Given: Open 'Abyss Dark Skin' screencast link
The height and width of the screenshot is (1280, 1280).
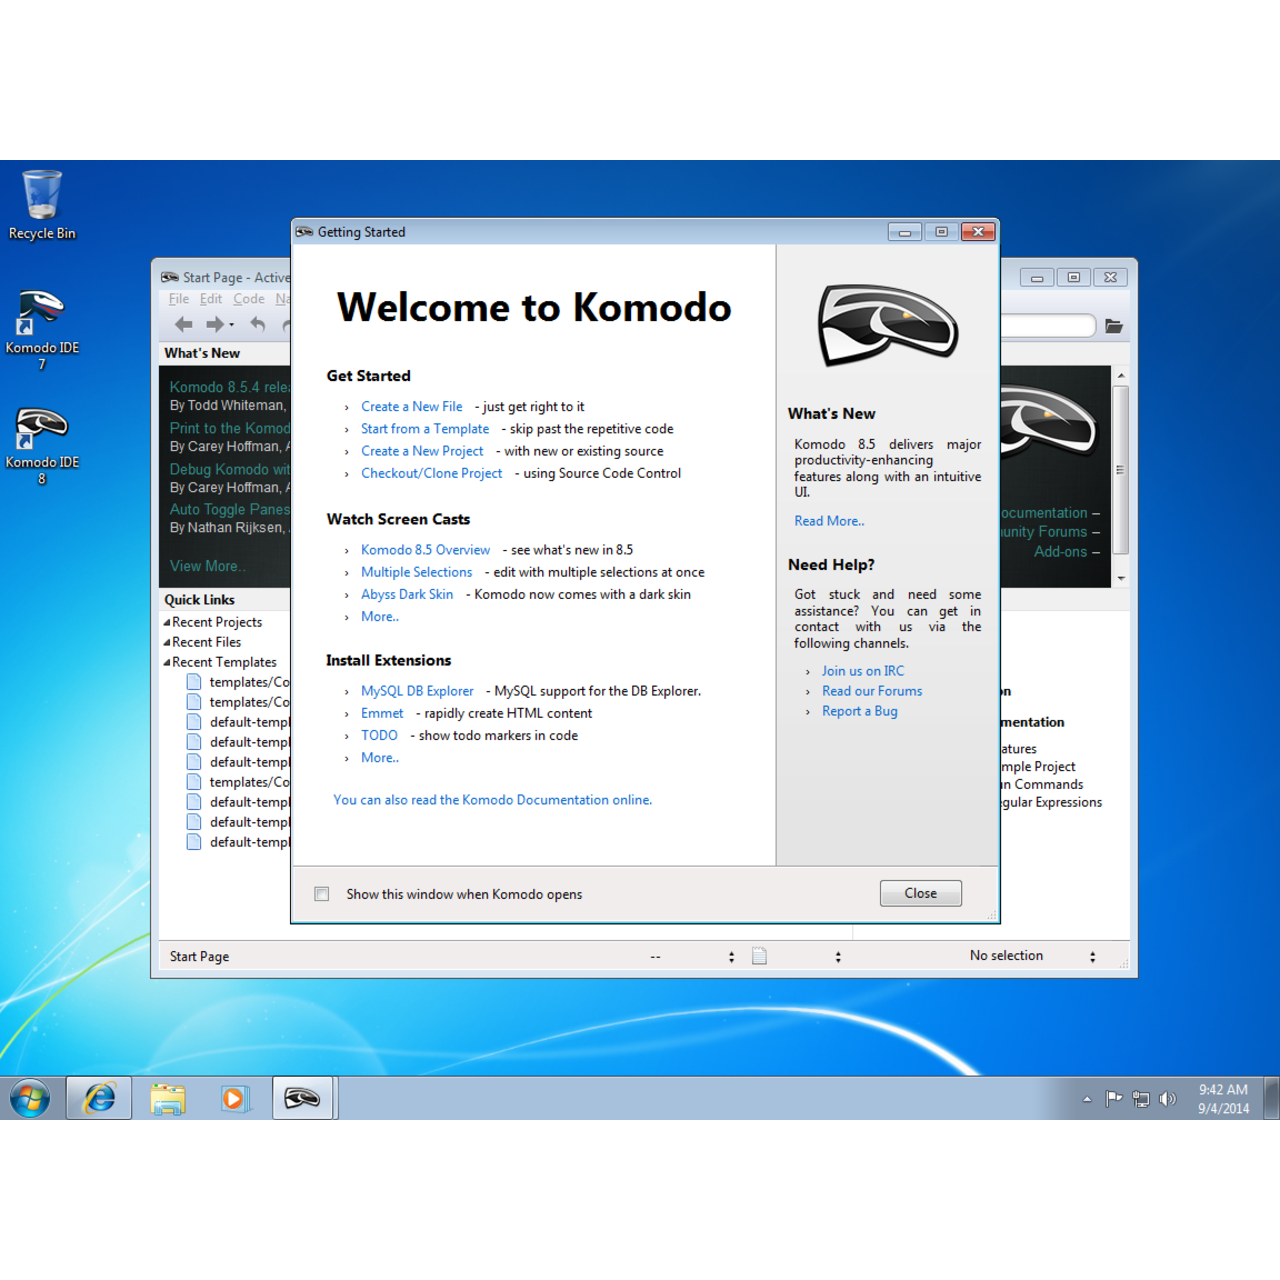Looking at the screenshot, I should pyautogui.click(x=407, y=594).
